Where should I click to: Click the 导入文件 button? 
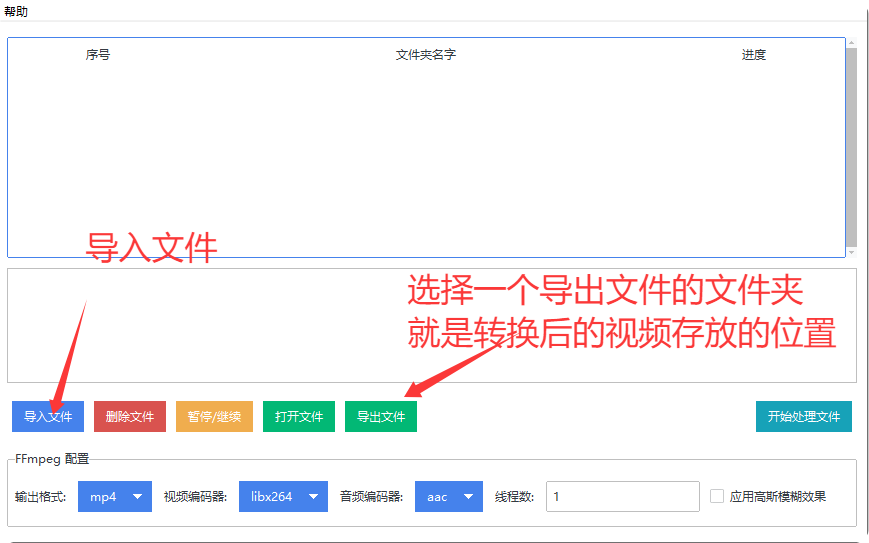click(48, 416)
